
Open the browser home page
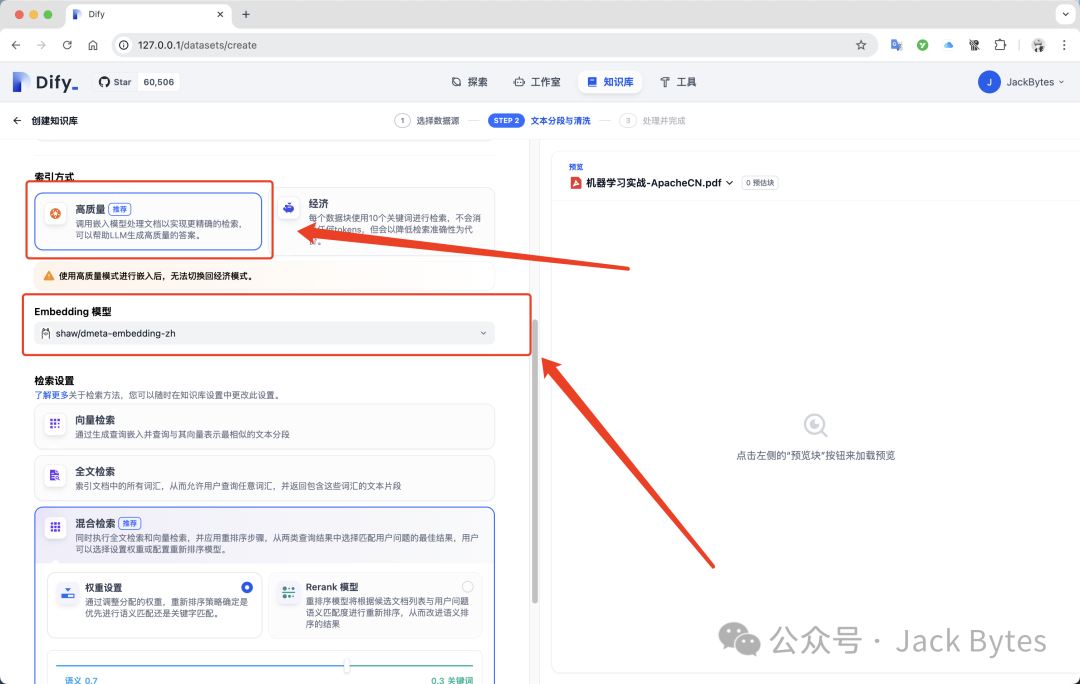point(93,45)
